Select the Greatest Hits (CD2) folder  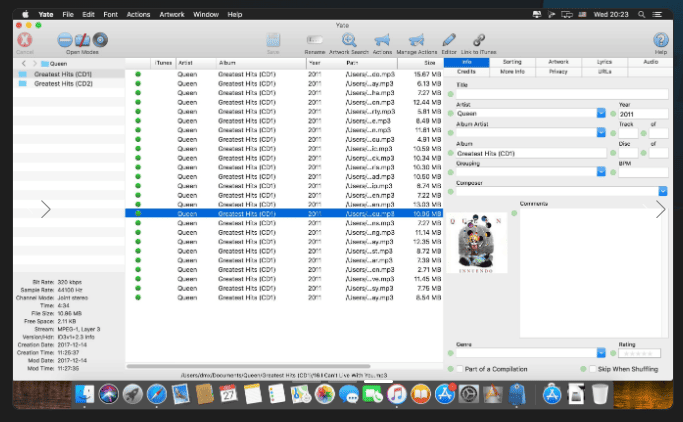click(69, 84)
